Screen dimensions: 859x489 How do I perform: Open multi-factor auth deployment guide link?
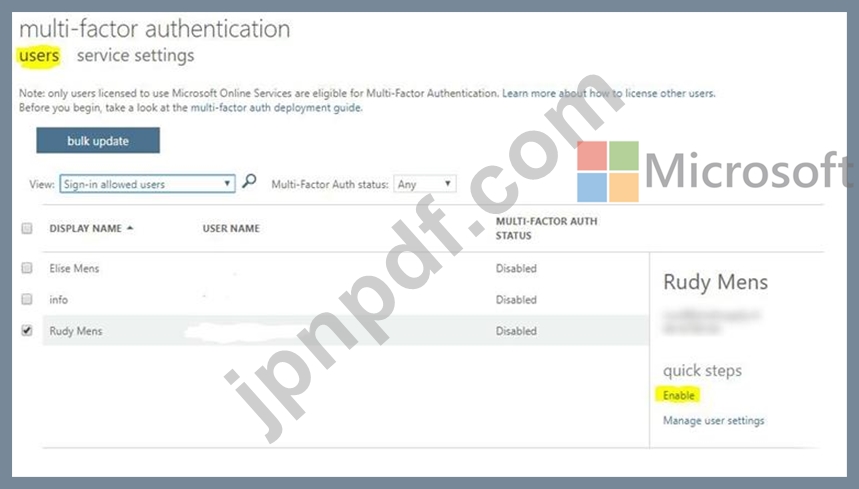tap(276, 108)
